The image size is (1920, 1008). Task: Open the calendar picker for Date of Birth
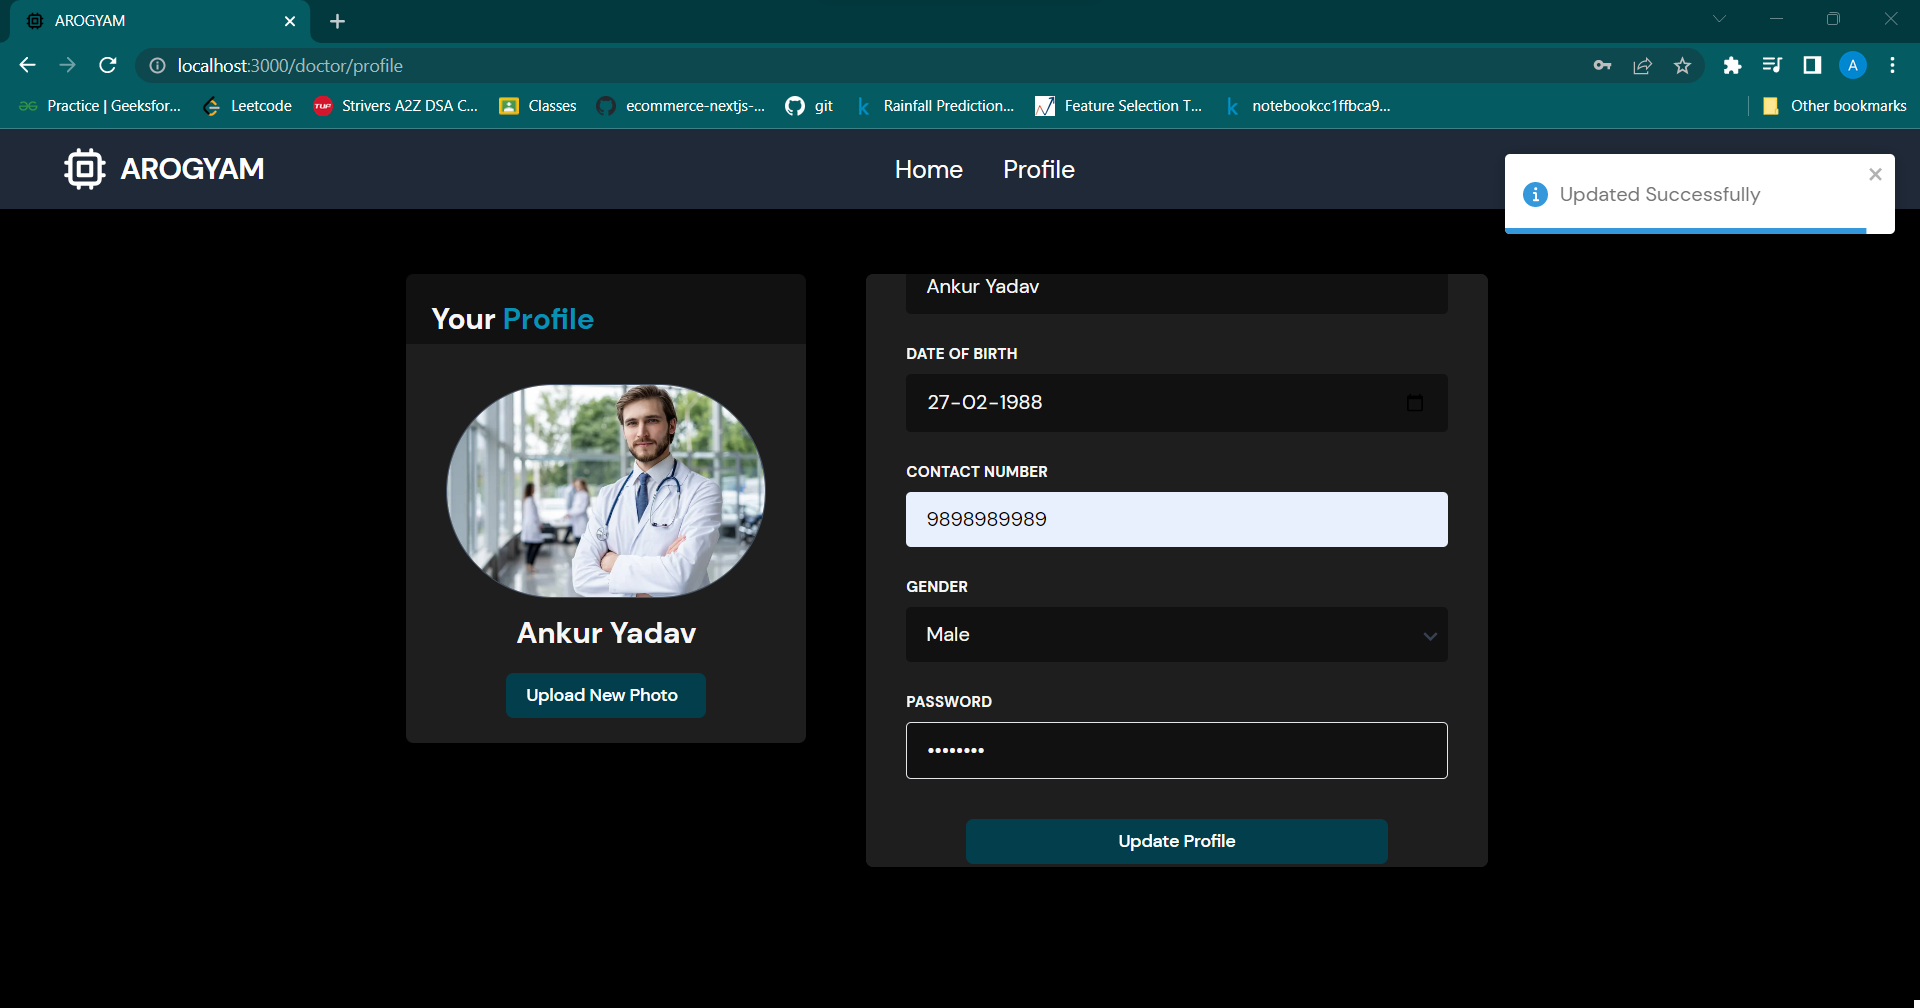(1415, 403)
